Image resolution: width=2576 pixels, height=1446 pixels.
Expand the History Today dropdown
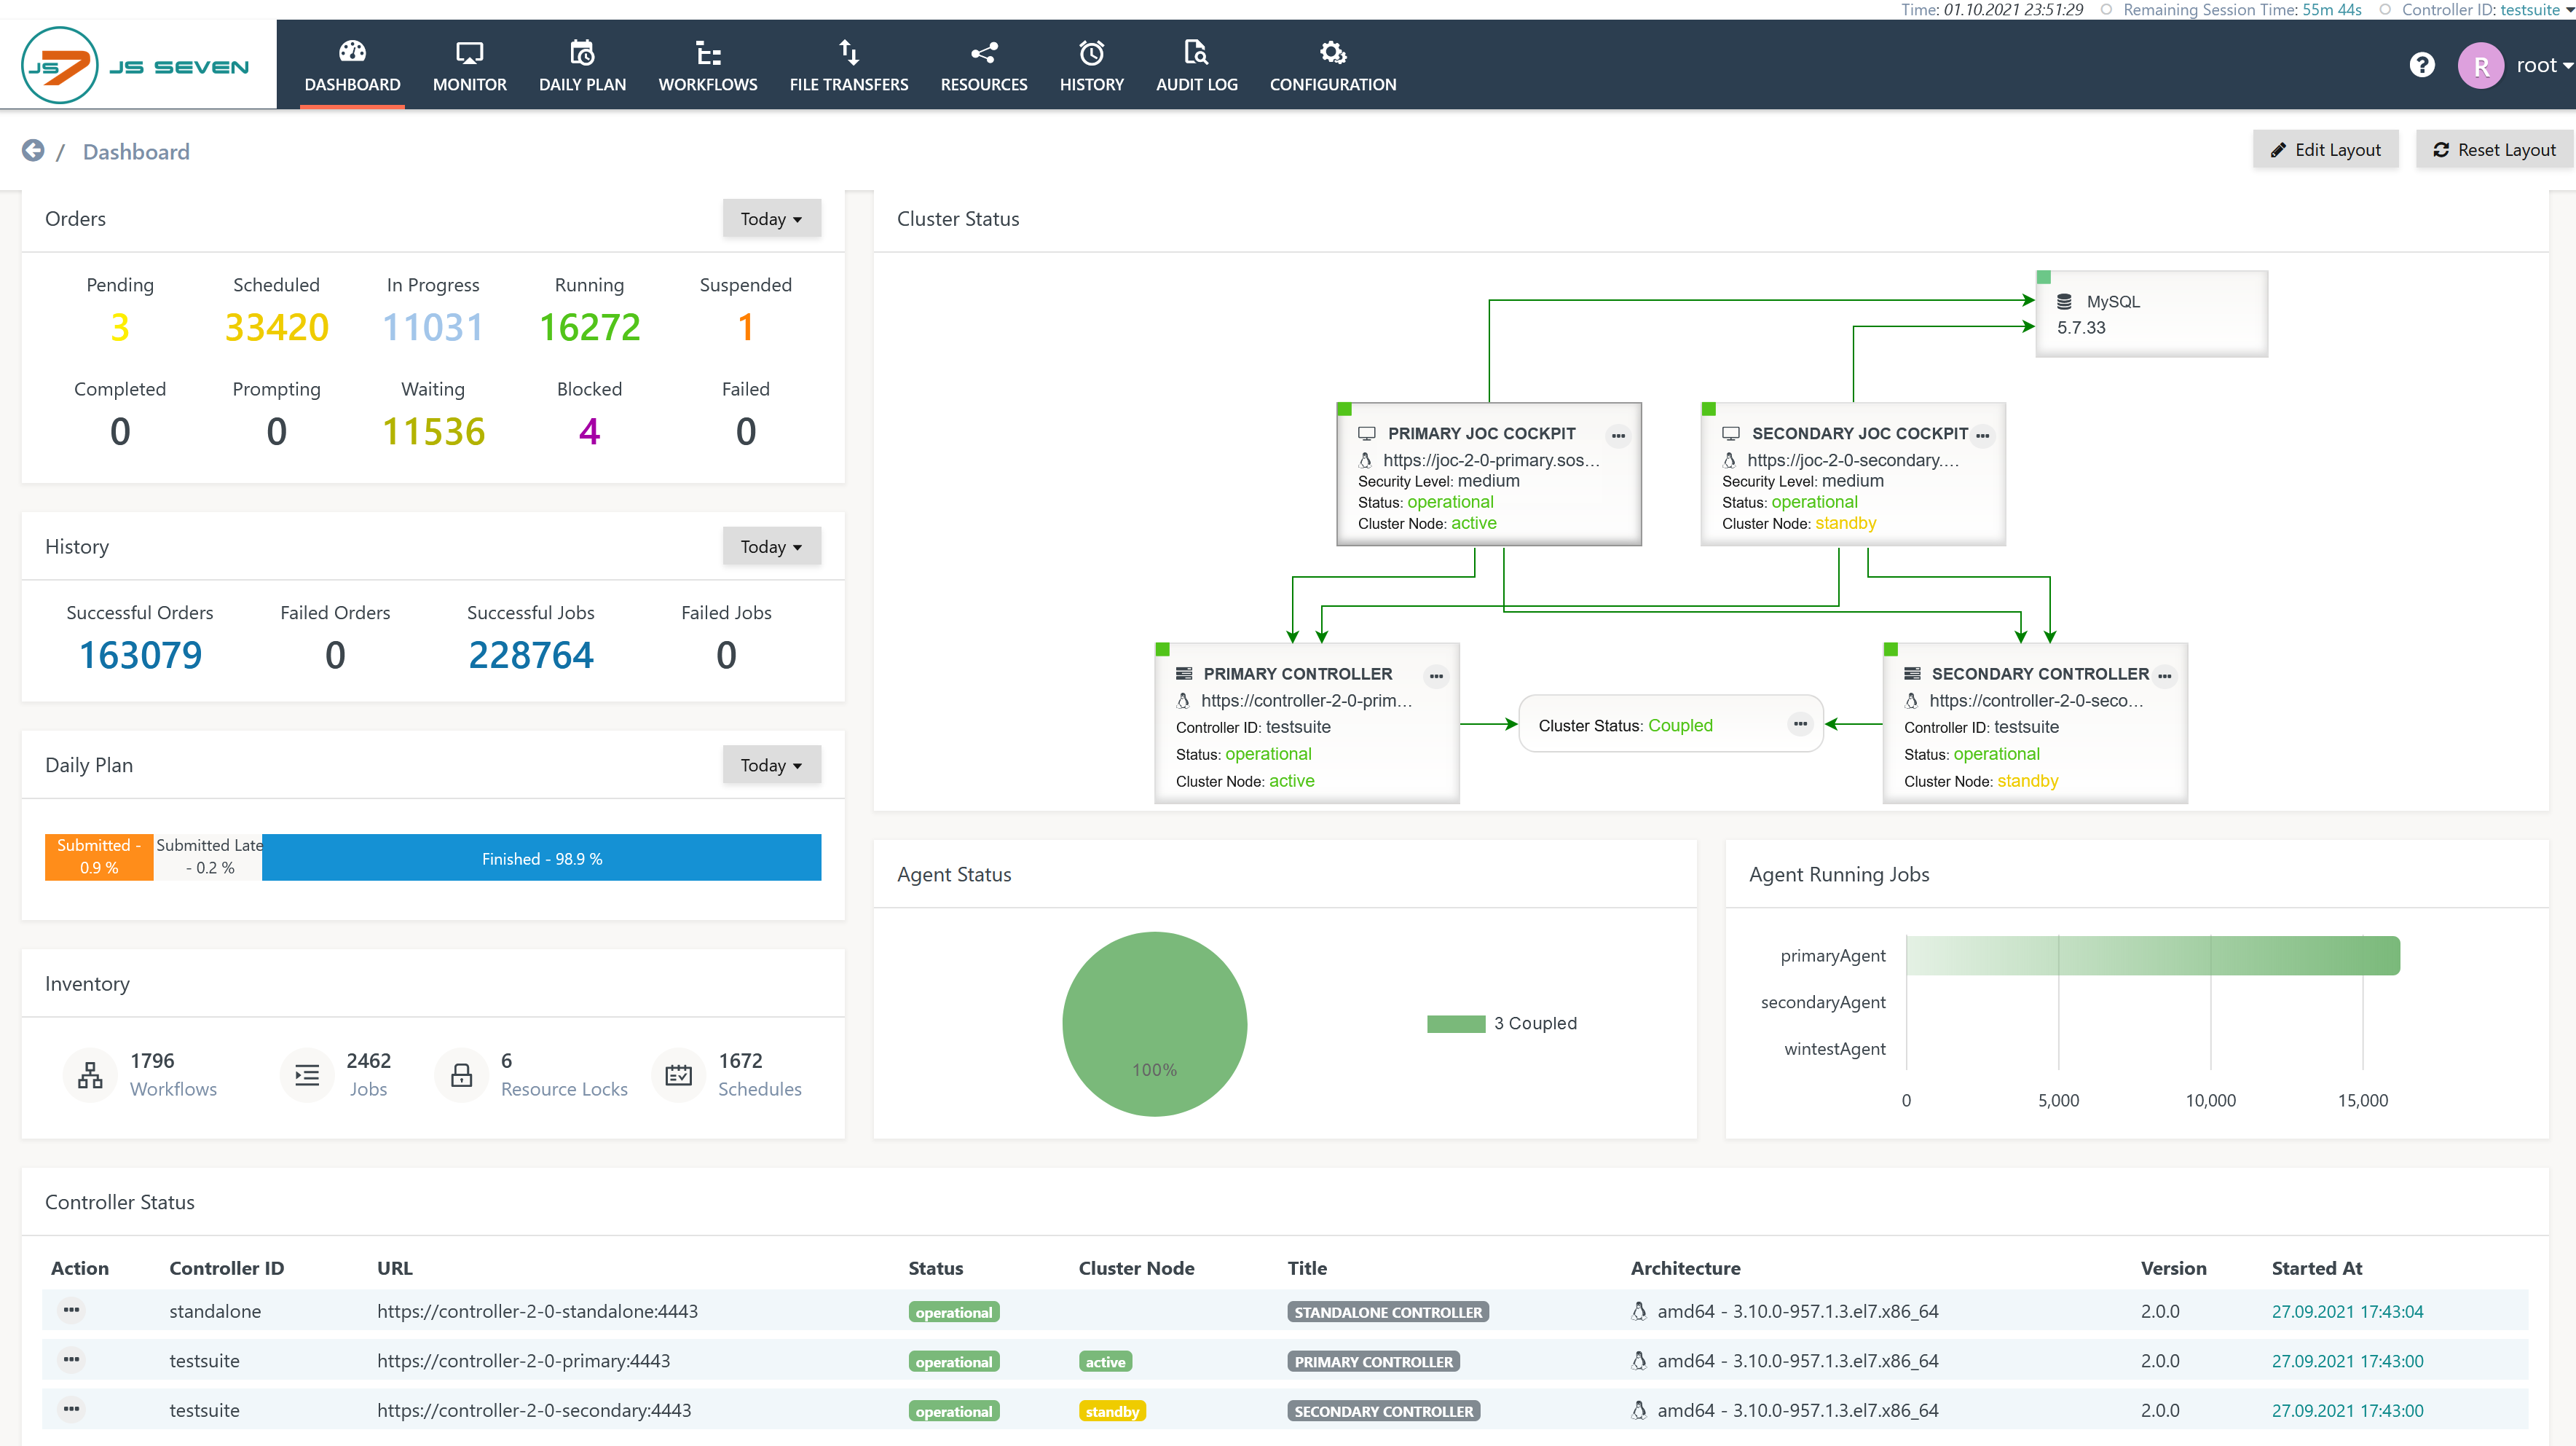771,547
